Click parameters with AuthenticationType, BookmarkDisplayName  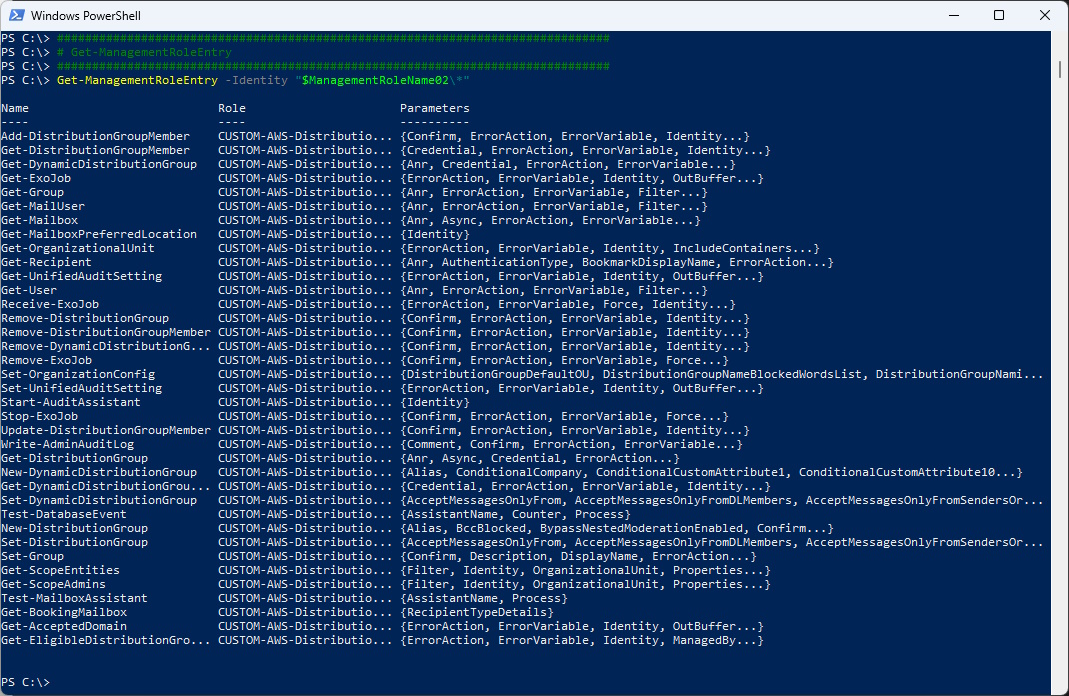616,262
